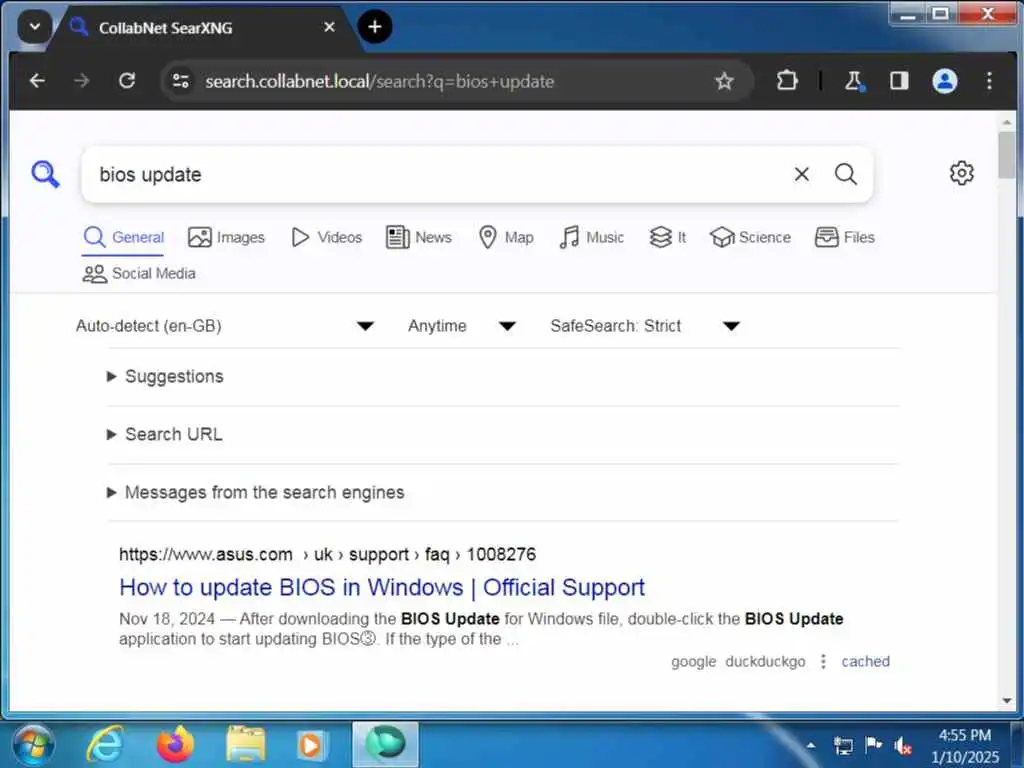Open the Anytime time range dropdown
Screen dimensions: 1024x768
point(462,326)
